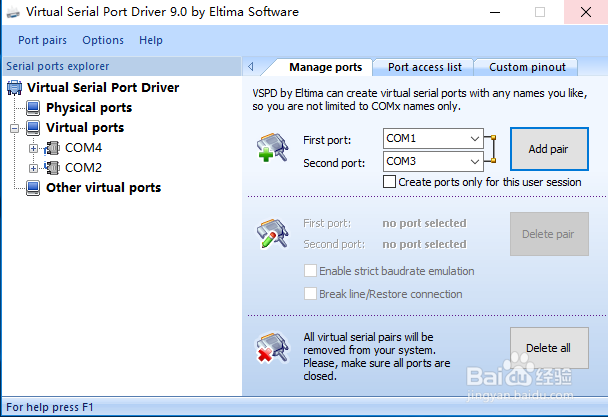Click the 'For help press F1' status text
Viewport: 608px width, 417px height.
coord(50,407)
